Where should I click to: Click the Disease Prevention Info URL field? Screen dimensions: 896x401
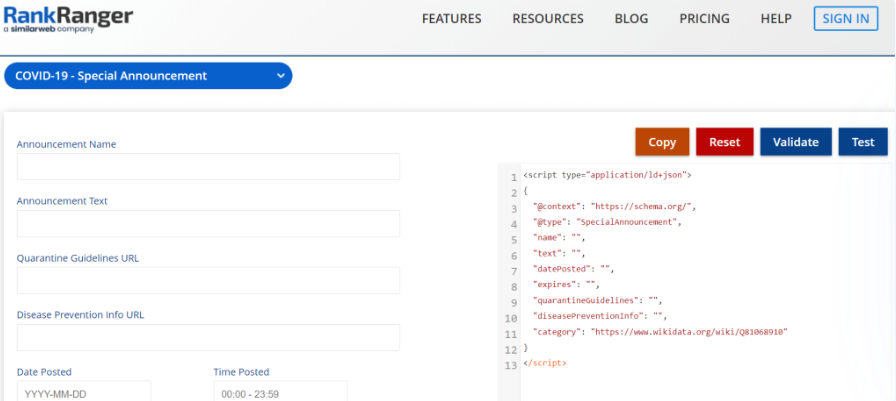208,338
